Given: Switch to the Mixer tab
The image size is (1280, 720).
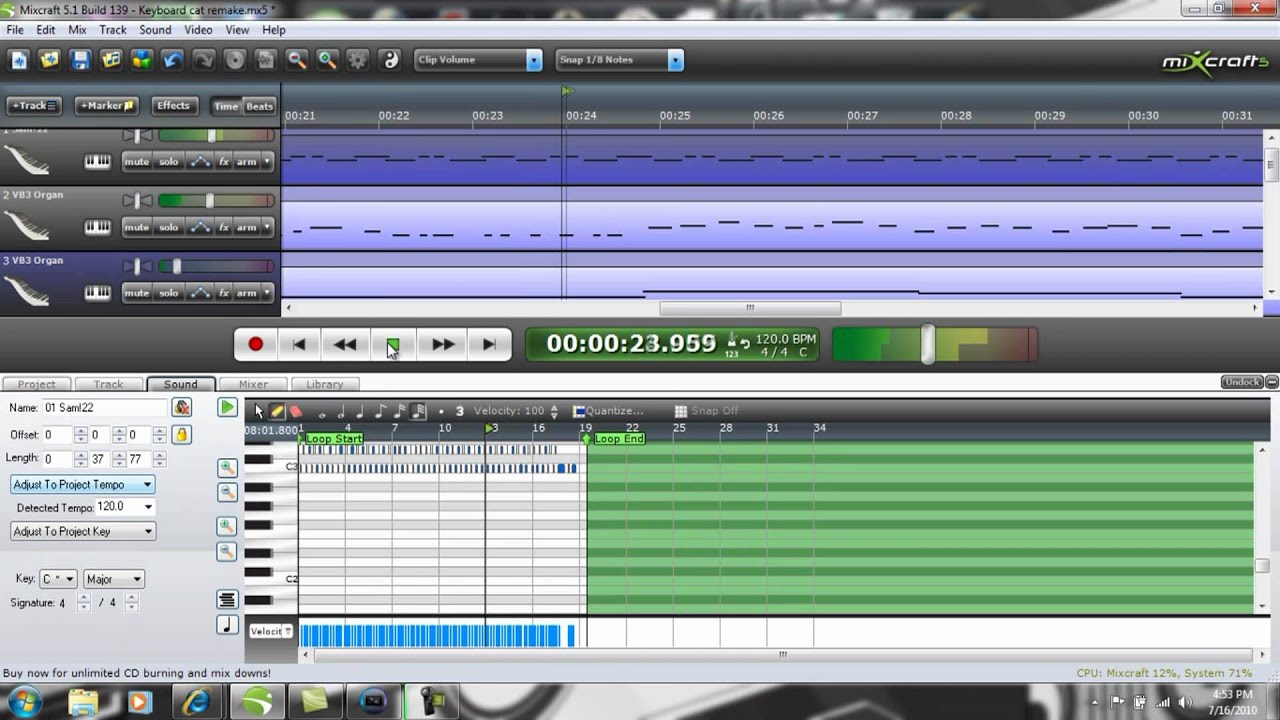Looking at the screenshot, I should (x=253, y=384).
